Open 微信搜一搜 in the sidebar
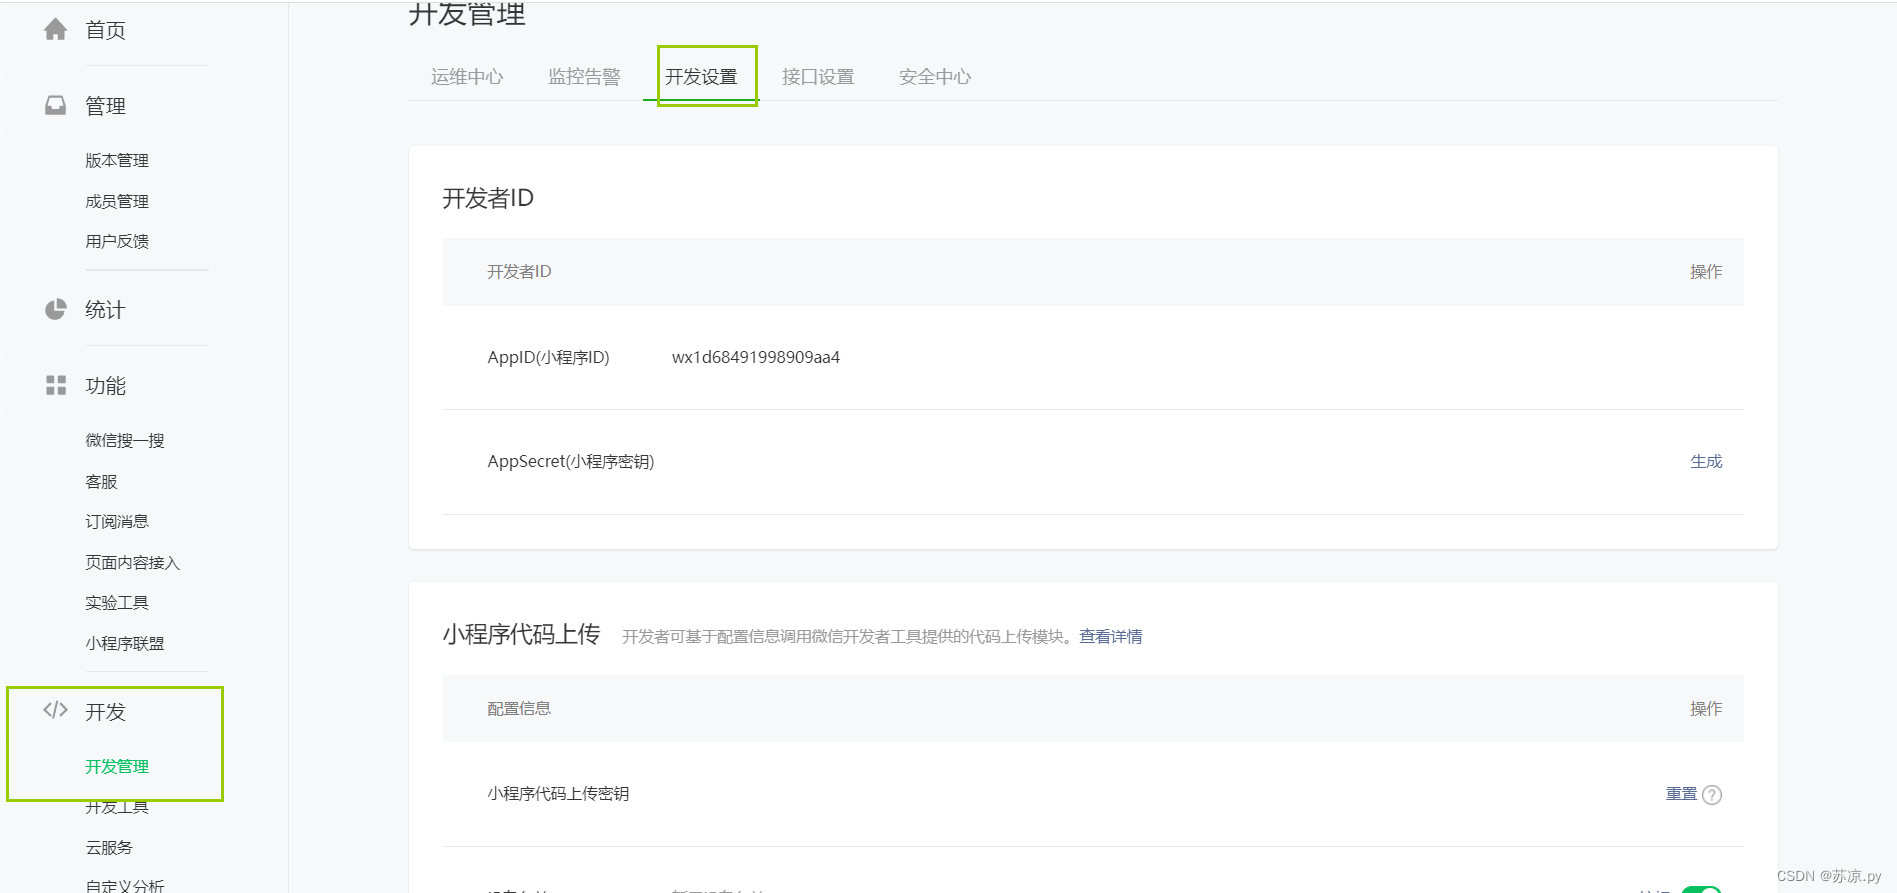The width and height of the screenshot is (1897, 893). 125,440
